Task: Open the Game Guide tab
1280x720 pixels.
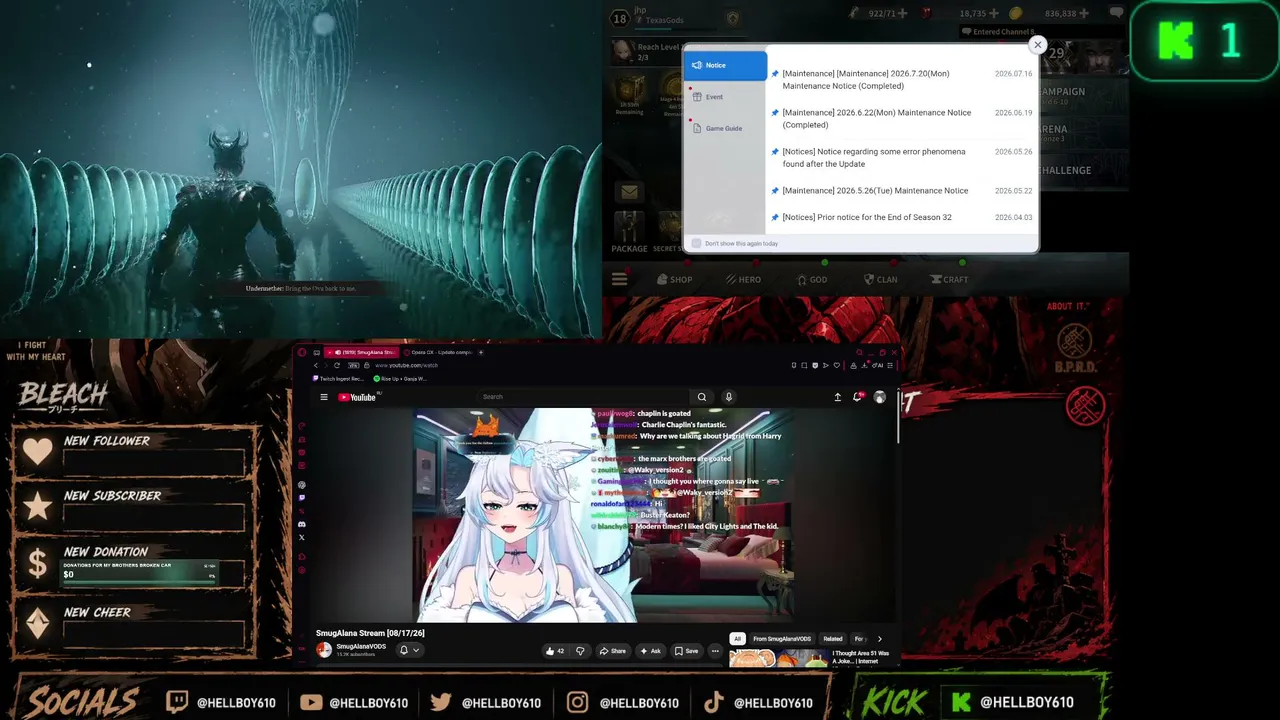Action: (725, 128)
